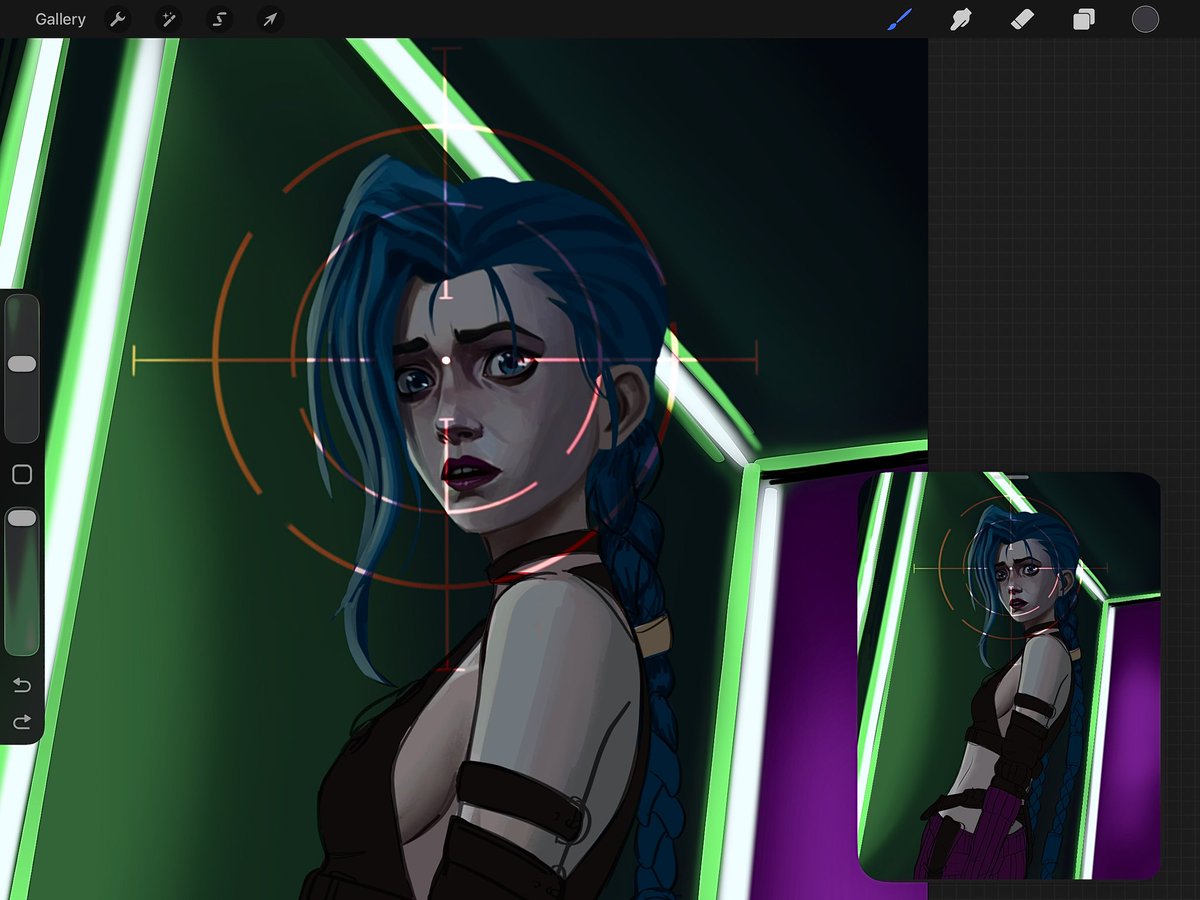Undo the last action

(x=22, y=686)
